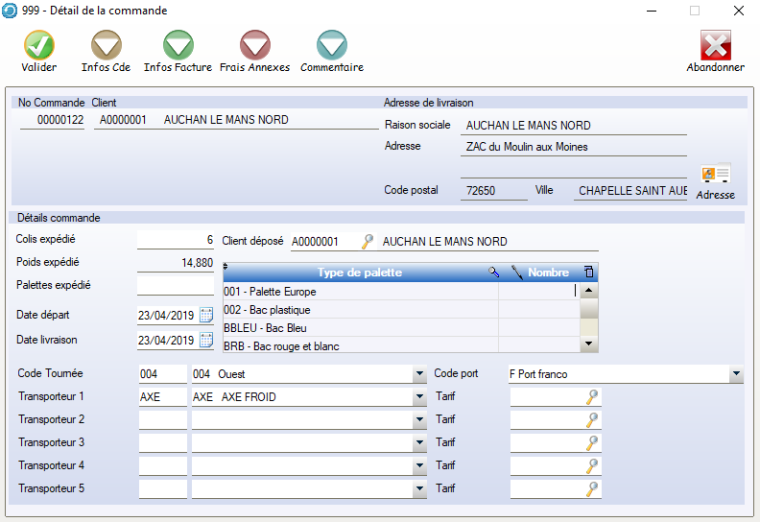Open the calendar picker for Date départ
760x522 pixels.
(207, 315)
